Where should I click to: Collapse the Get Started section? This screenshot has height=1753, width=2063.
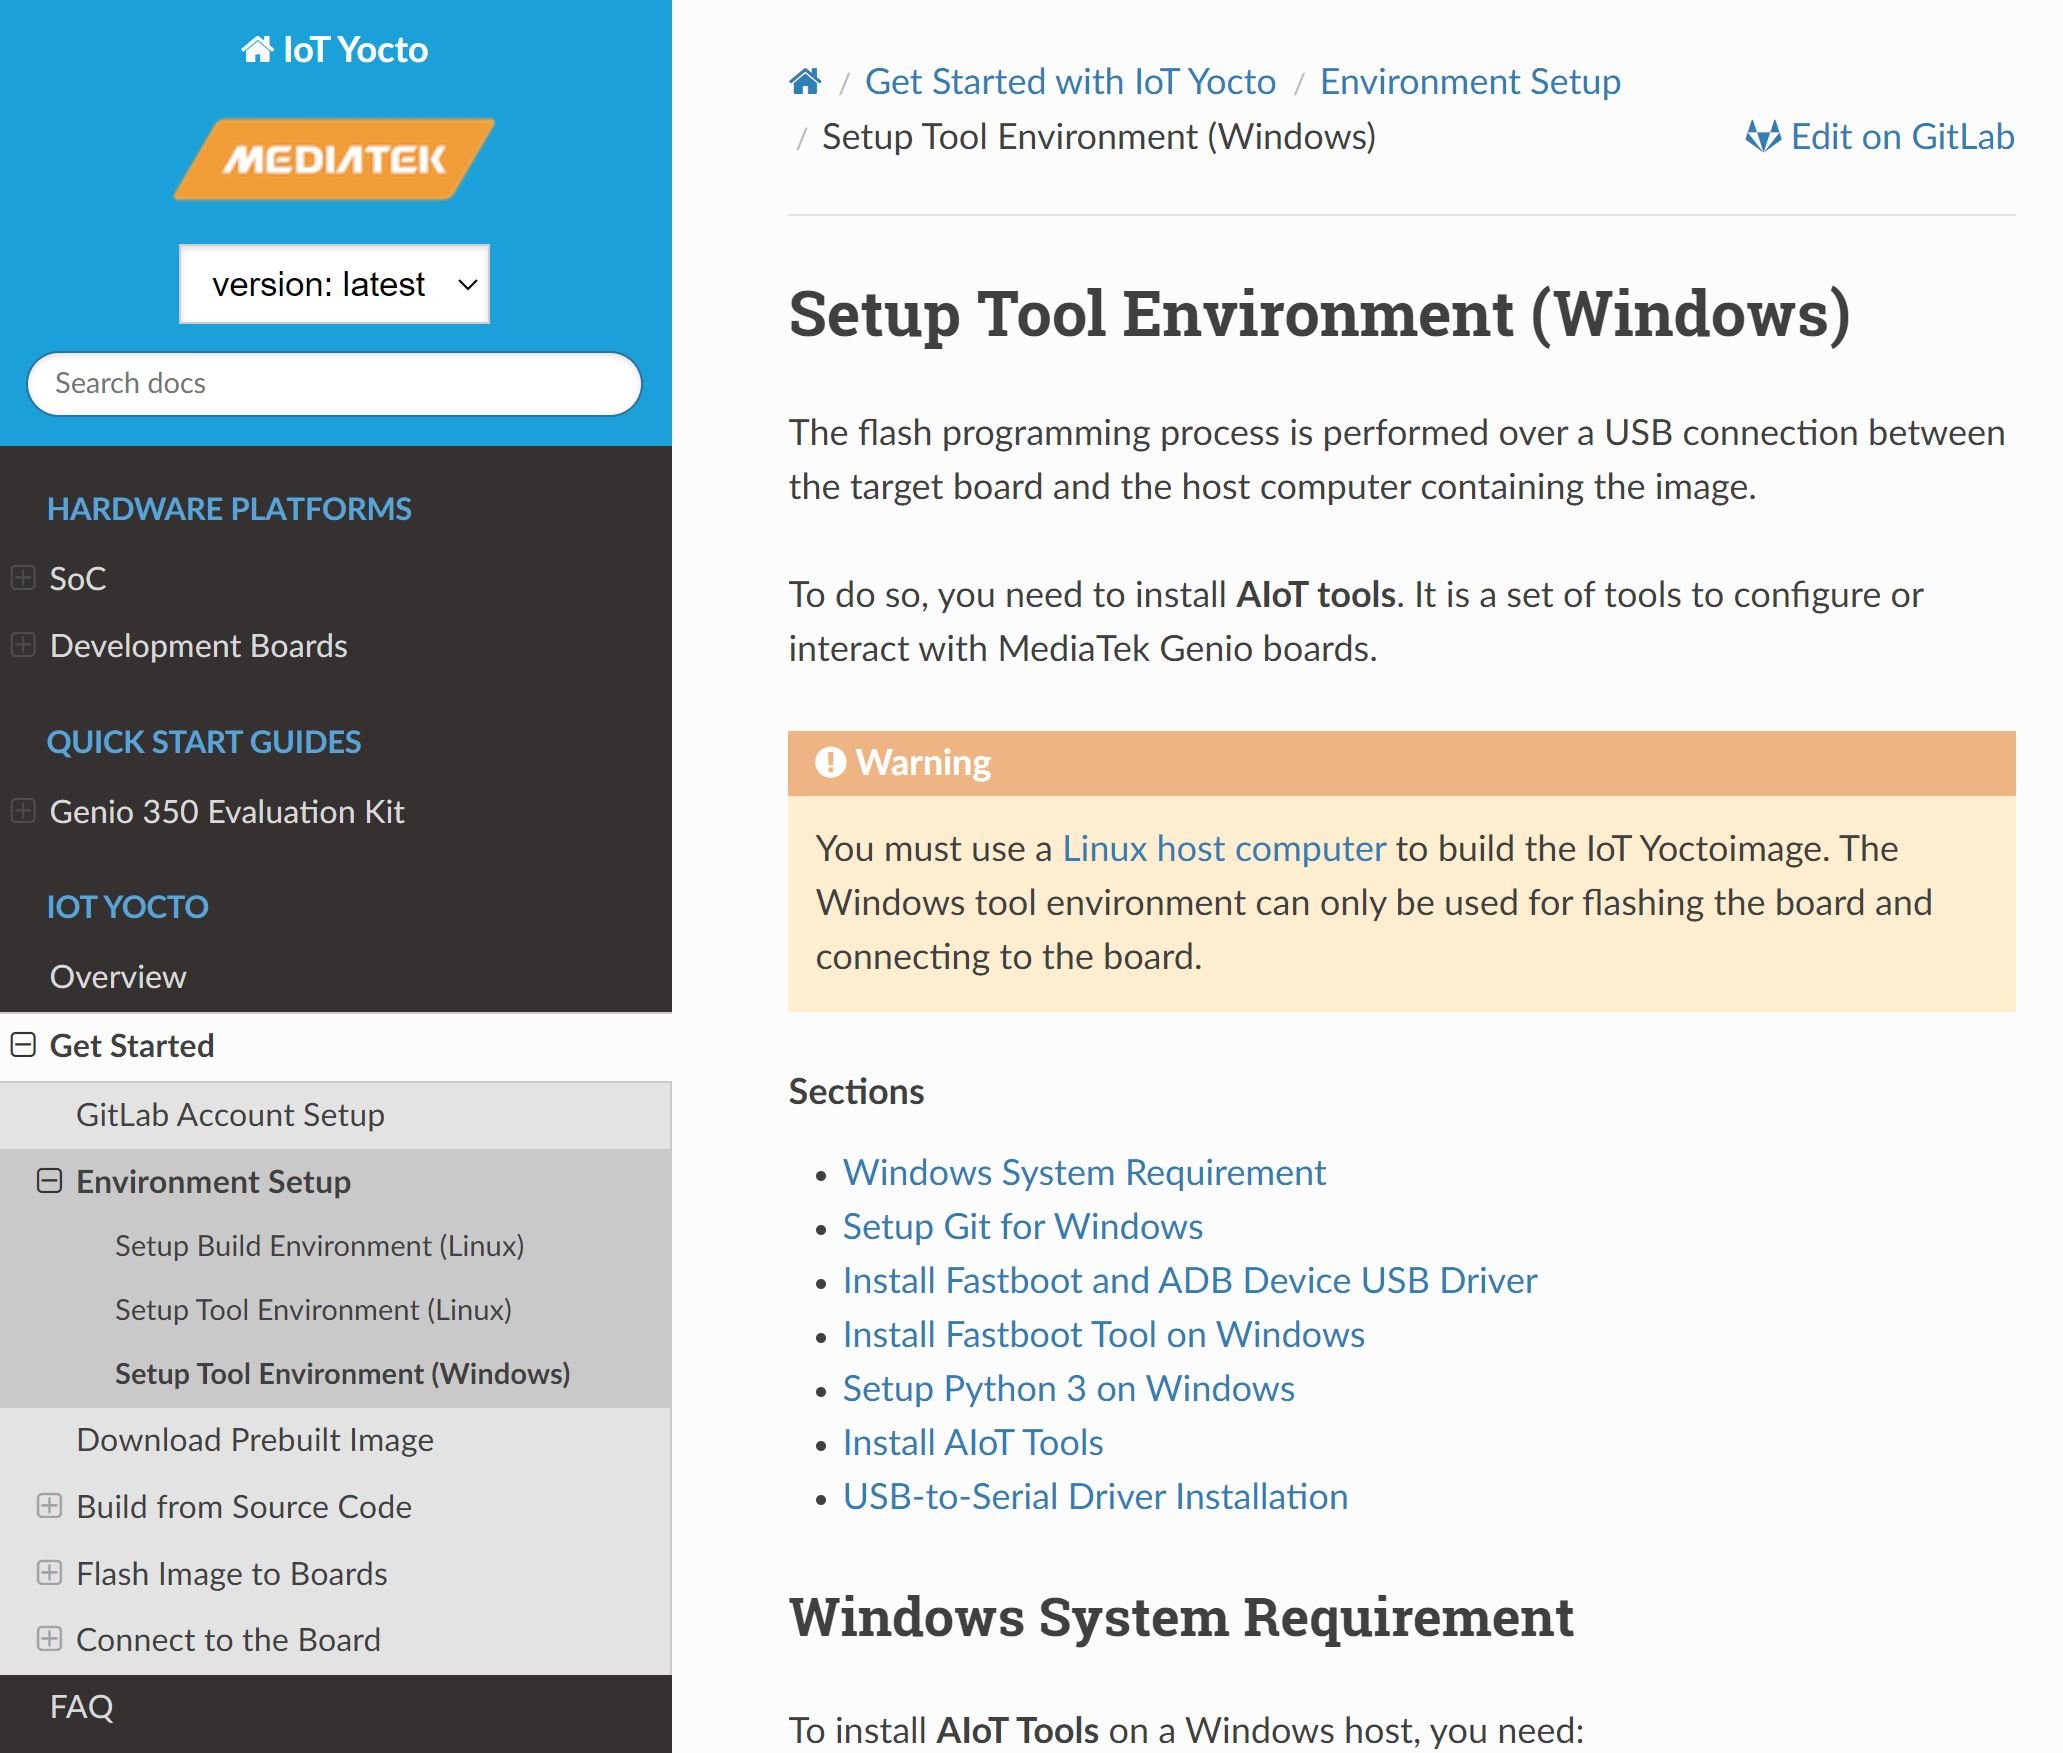tap(23, 1045)
